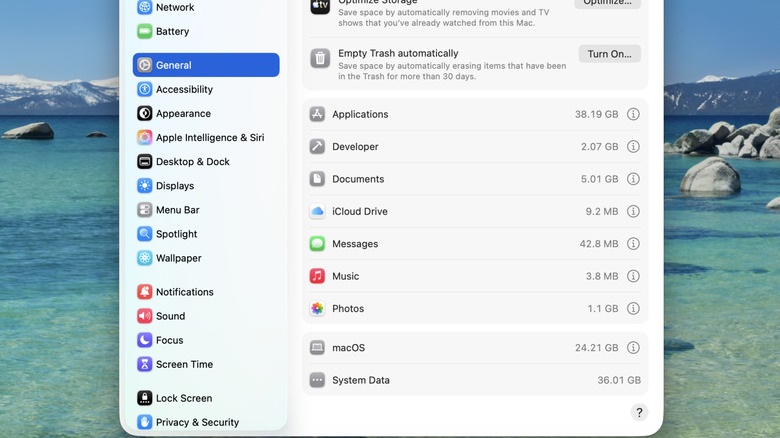Image resolution: width=780 pixels, height=438 pixels.
Task: Select the Lock Screen label in sidebar
Action: tap(184, 398)
